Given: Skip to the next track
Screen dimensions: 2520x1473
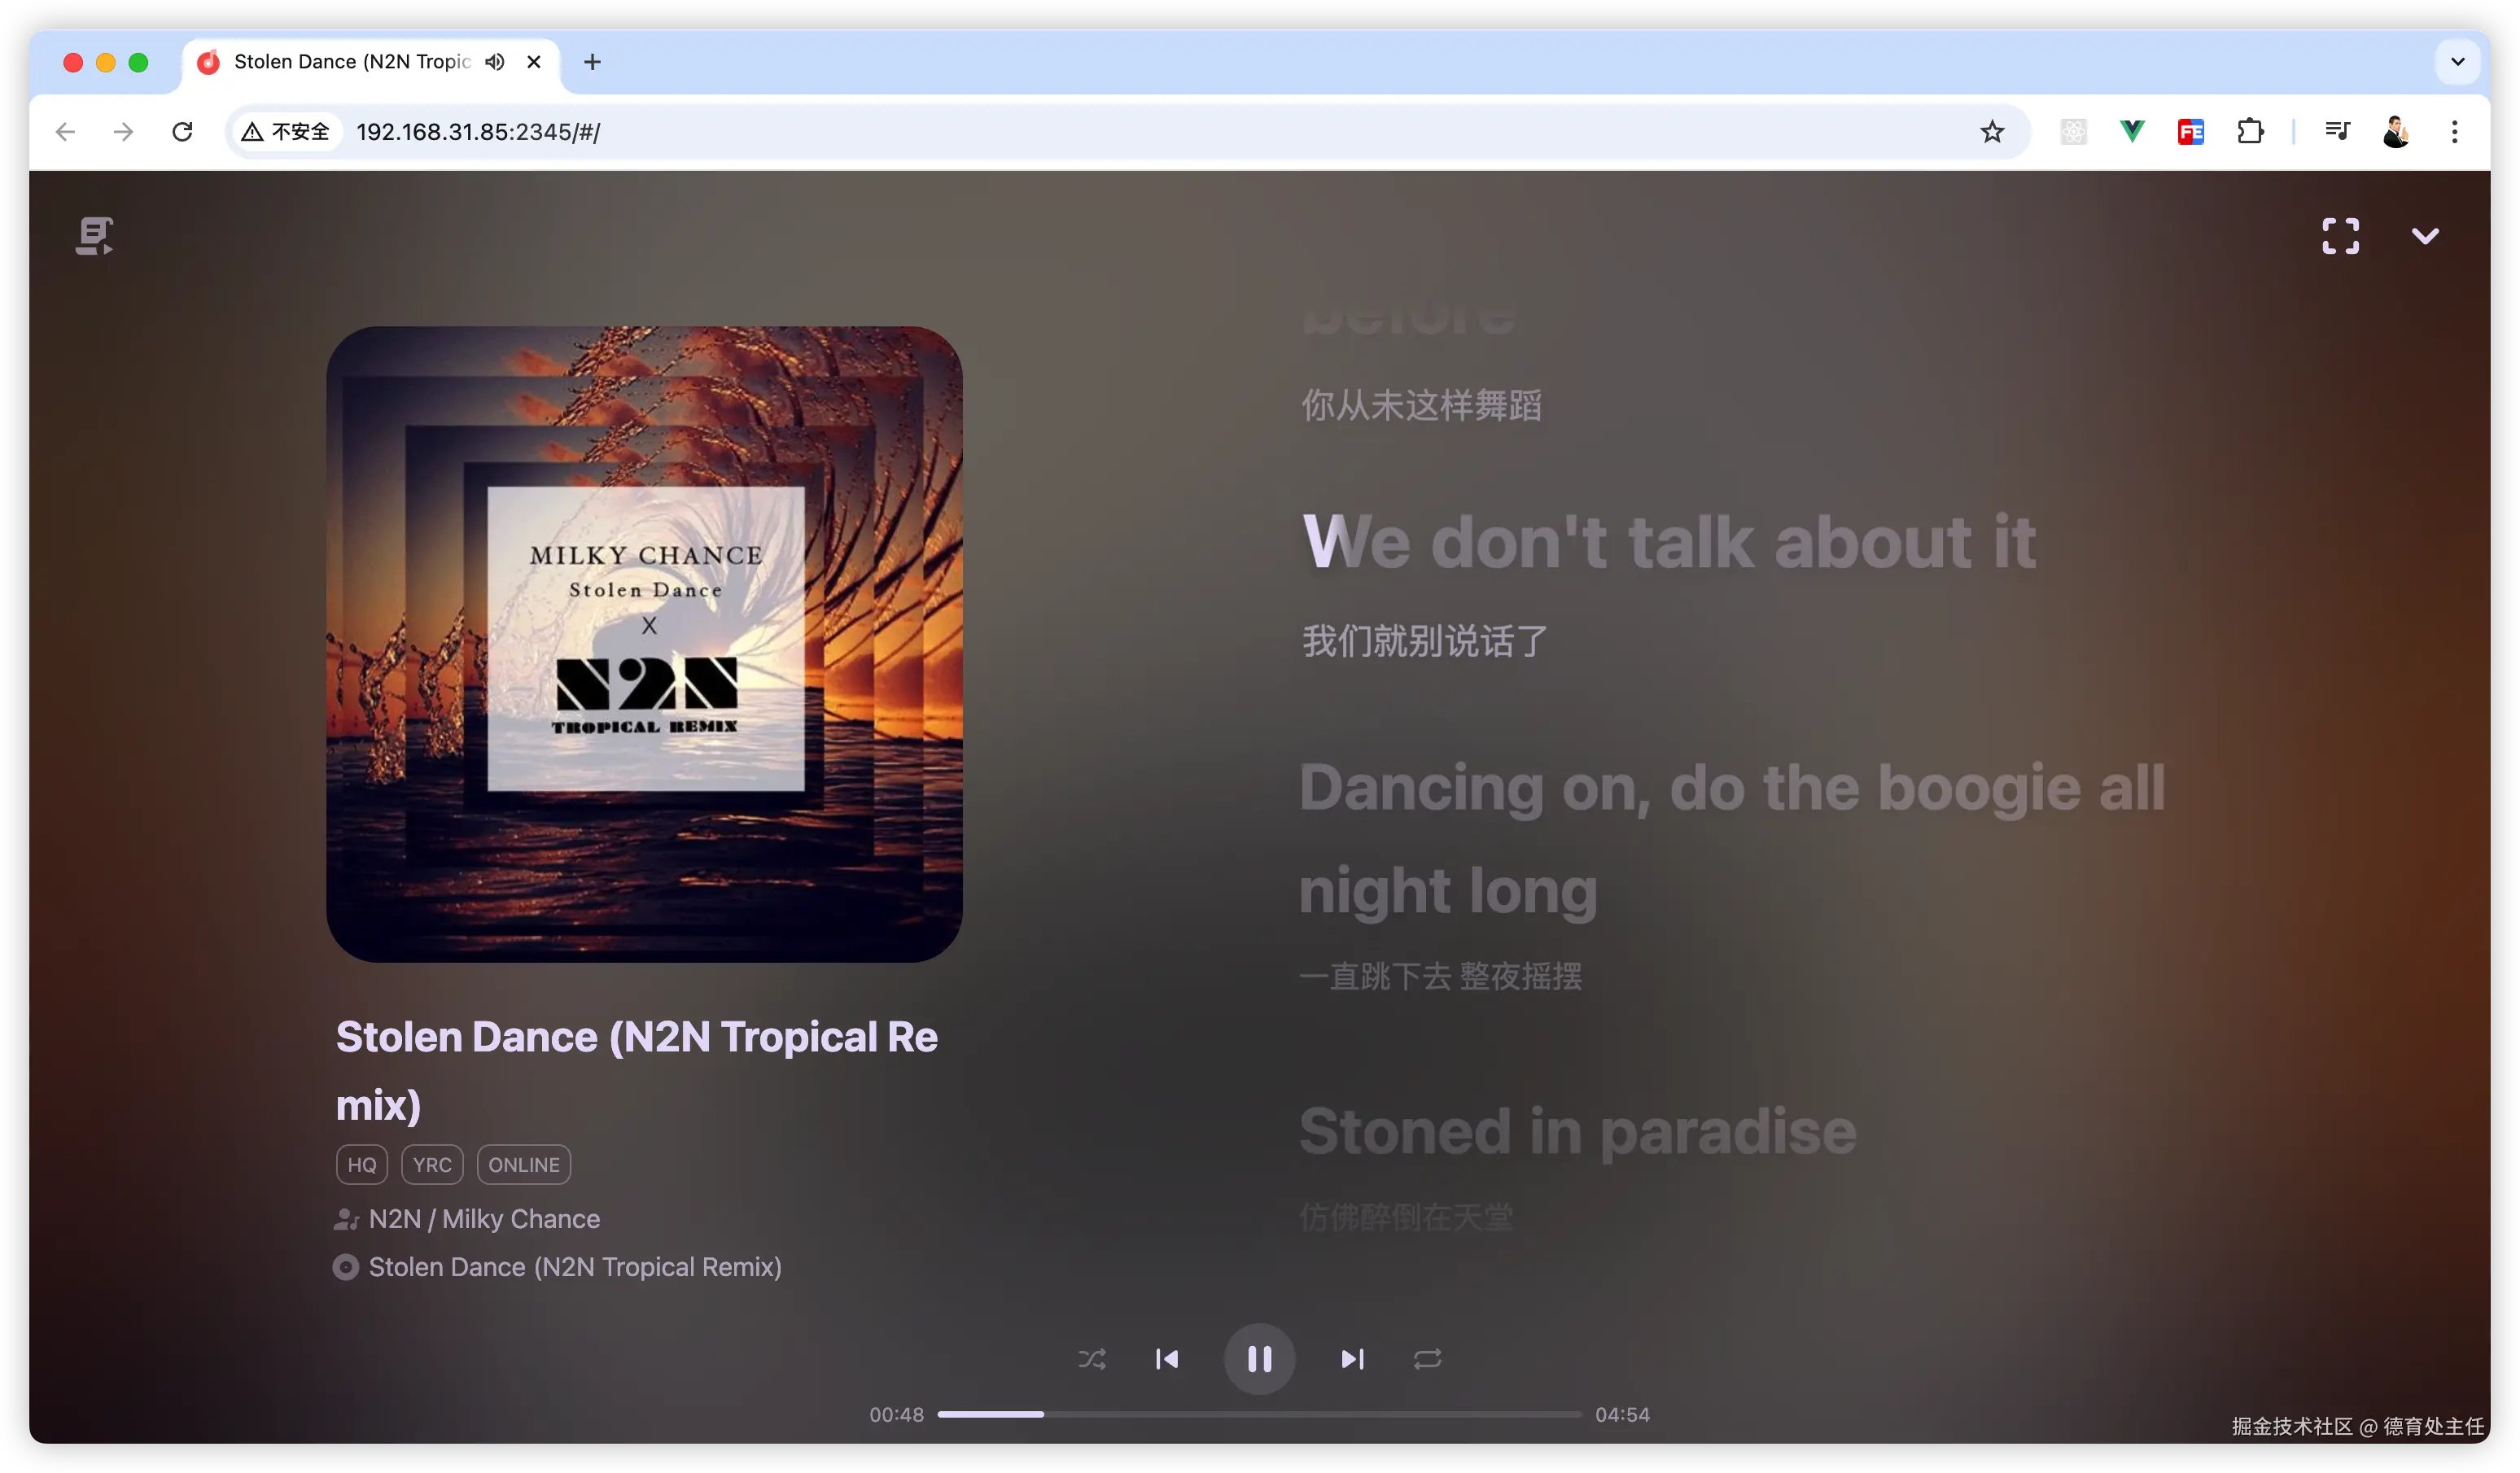Looking at the screenshot, I should (x=1352, y=1358).
